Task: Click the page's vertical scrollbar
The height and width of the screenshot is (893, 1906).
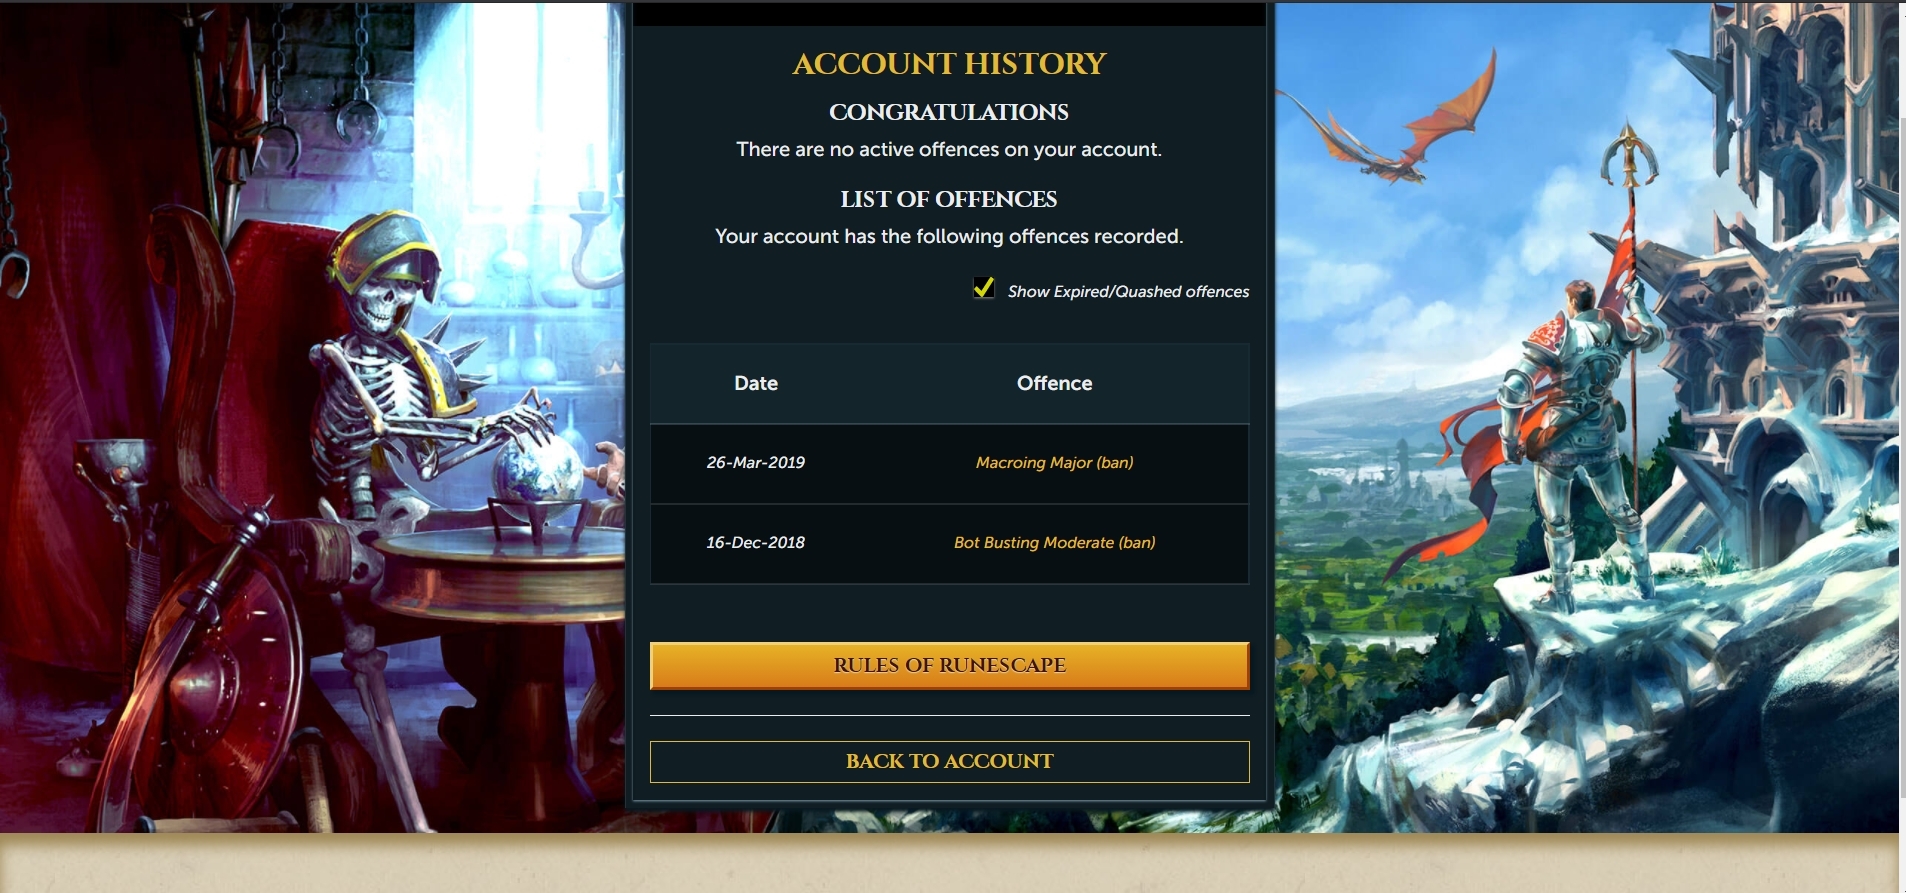Action: click(x=1902, y=446)
